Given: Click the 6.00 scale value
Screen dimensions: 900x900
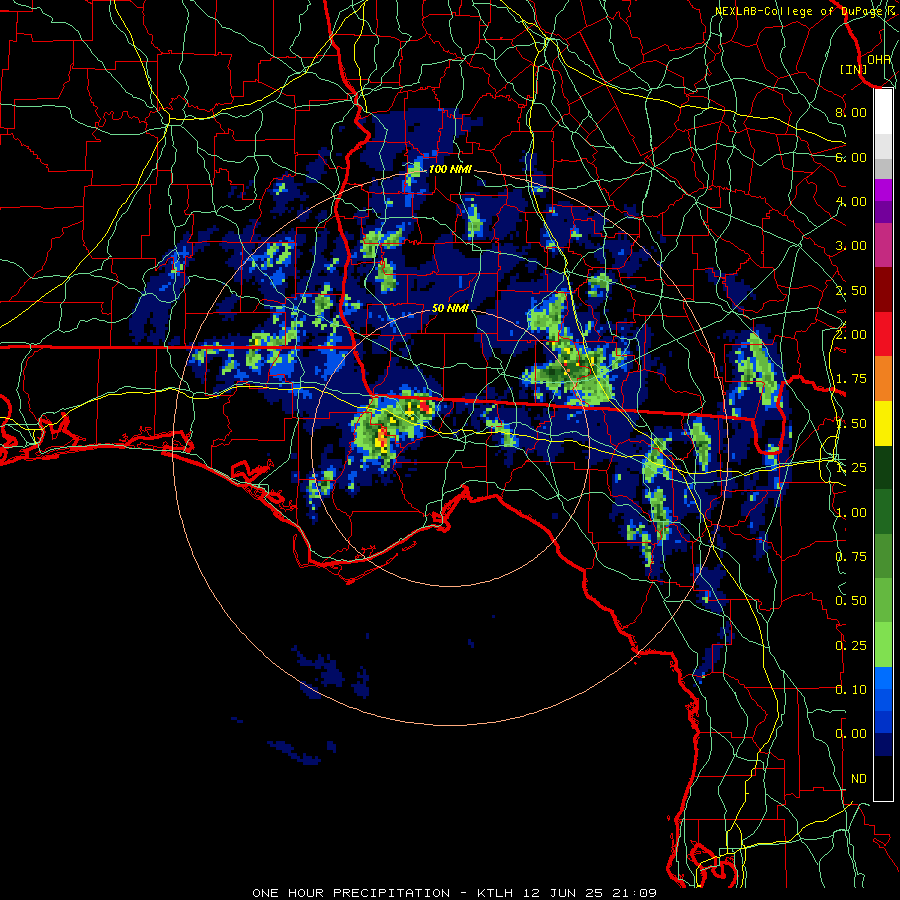Looking at the screenshot, I should pyautogui.click(x=851, y=157).
